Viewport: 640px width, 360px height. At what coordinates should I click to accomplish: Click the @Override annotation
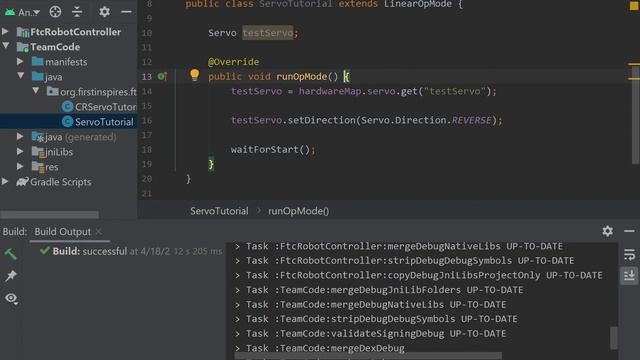[x=233, y=62]
